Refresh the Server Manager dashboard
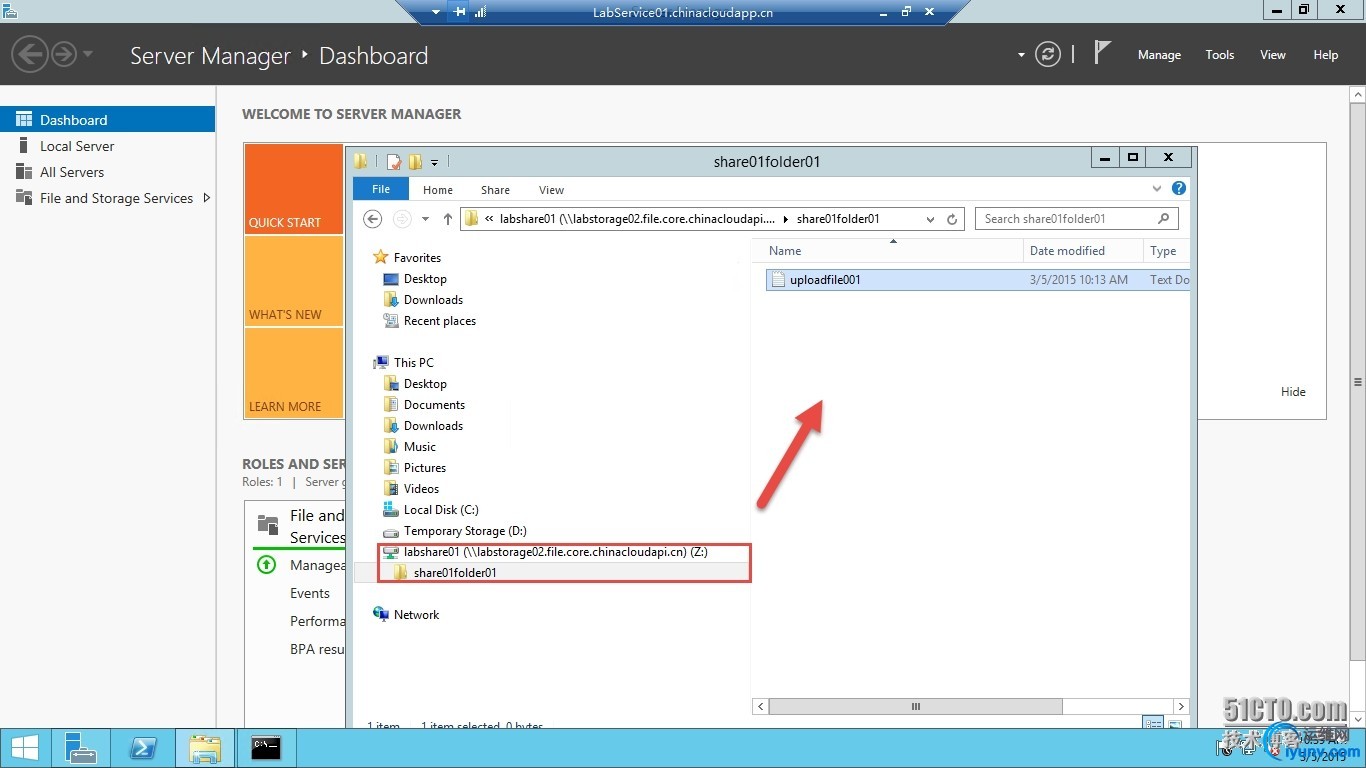The width and height of the screenshot is (1366, 768). (1047, 54)
